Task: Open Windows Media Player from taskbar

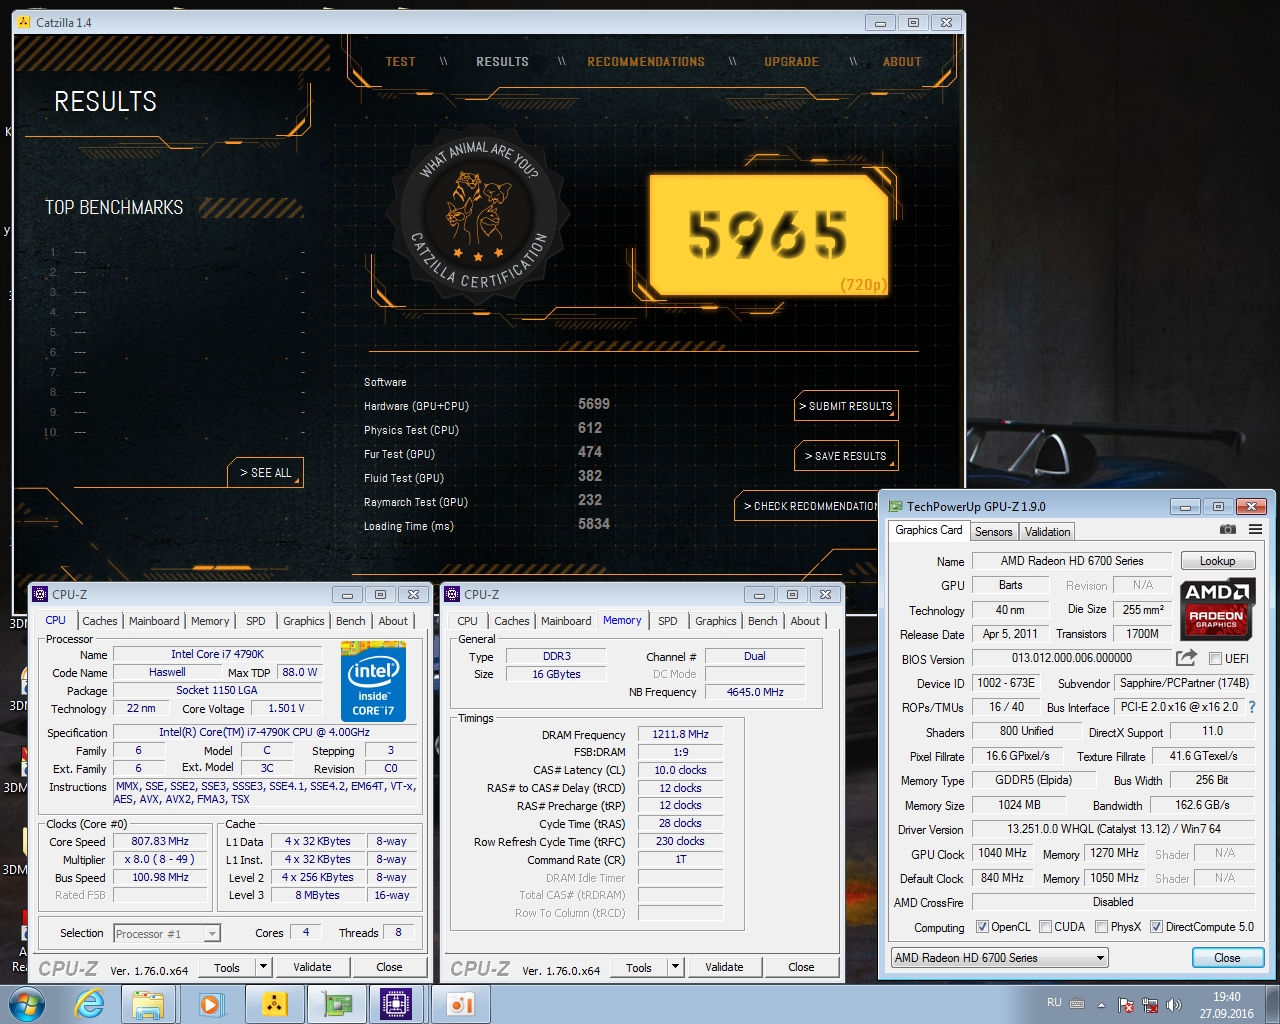Action: [210, 1004]
